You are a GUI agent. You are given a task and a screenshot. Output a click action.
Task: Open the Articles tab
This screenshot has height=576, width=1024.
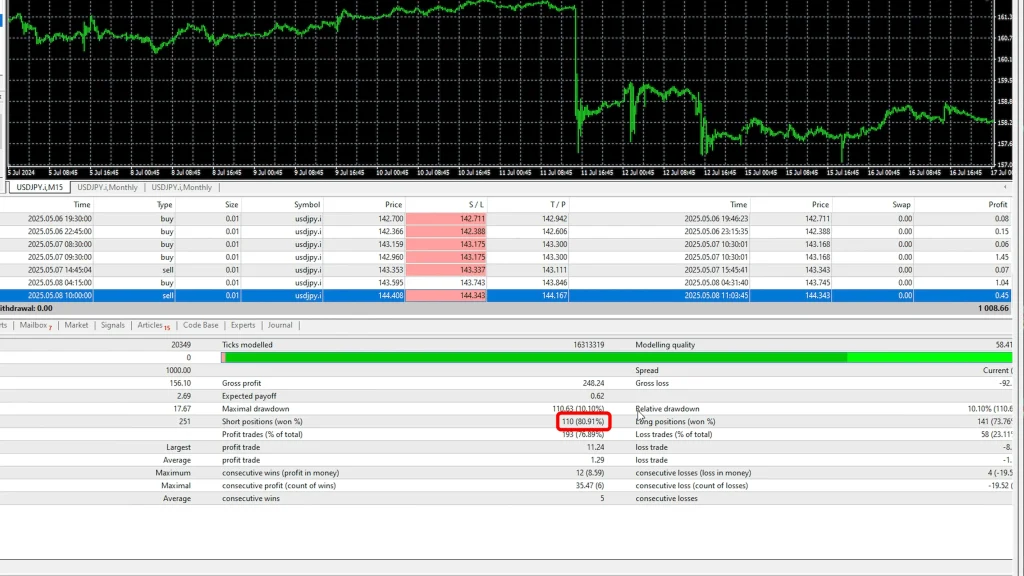[153, 325]
